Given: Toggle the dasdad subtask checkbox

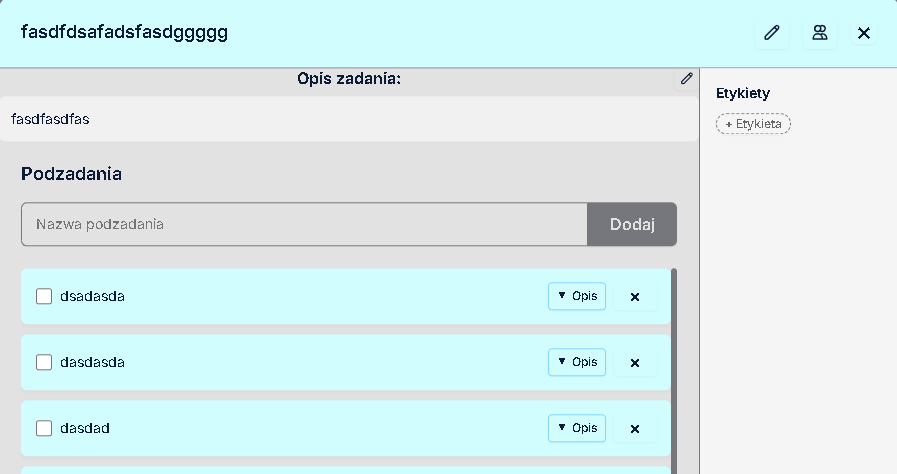Looking at the screenshot, I should click(x=44, y=428).
